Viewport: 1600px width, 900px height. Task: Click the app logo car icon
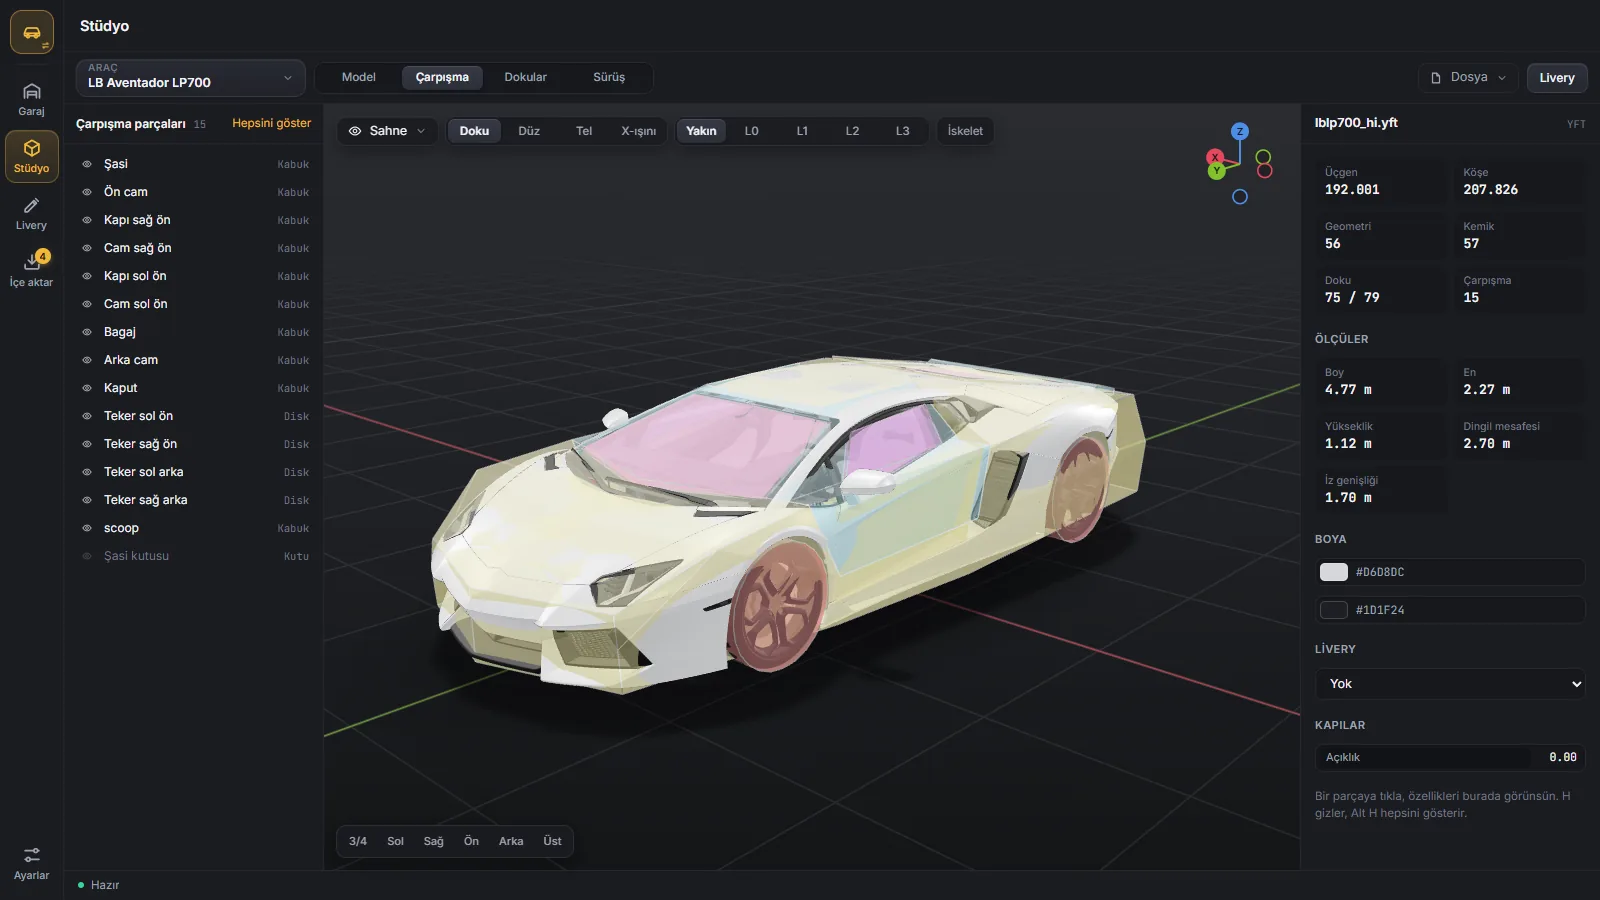pyautogui.click(x=32, y=33)
